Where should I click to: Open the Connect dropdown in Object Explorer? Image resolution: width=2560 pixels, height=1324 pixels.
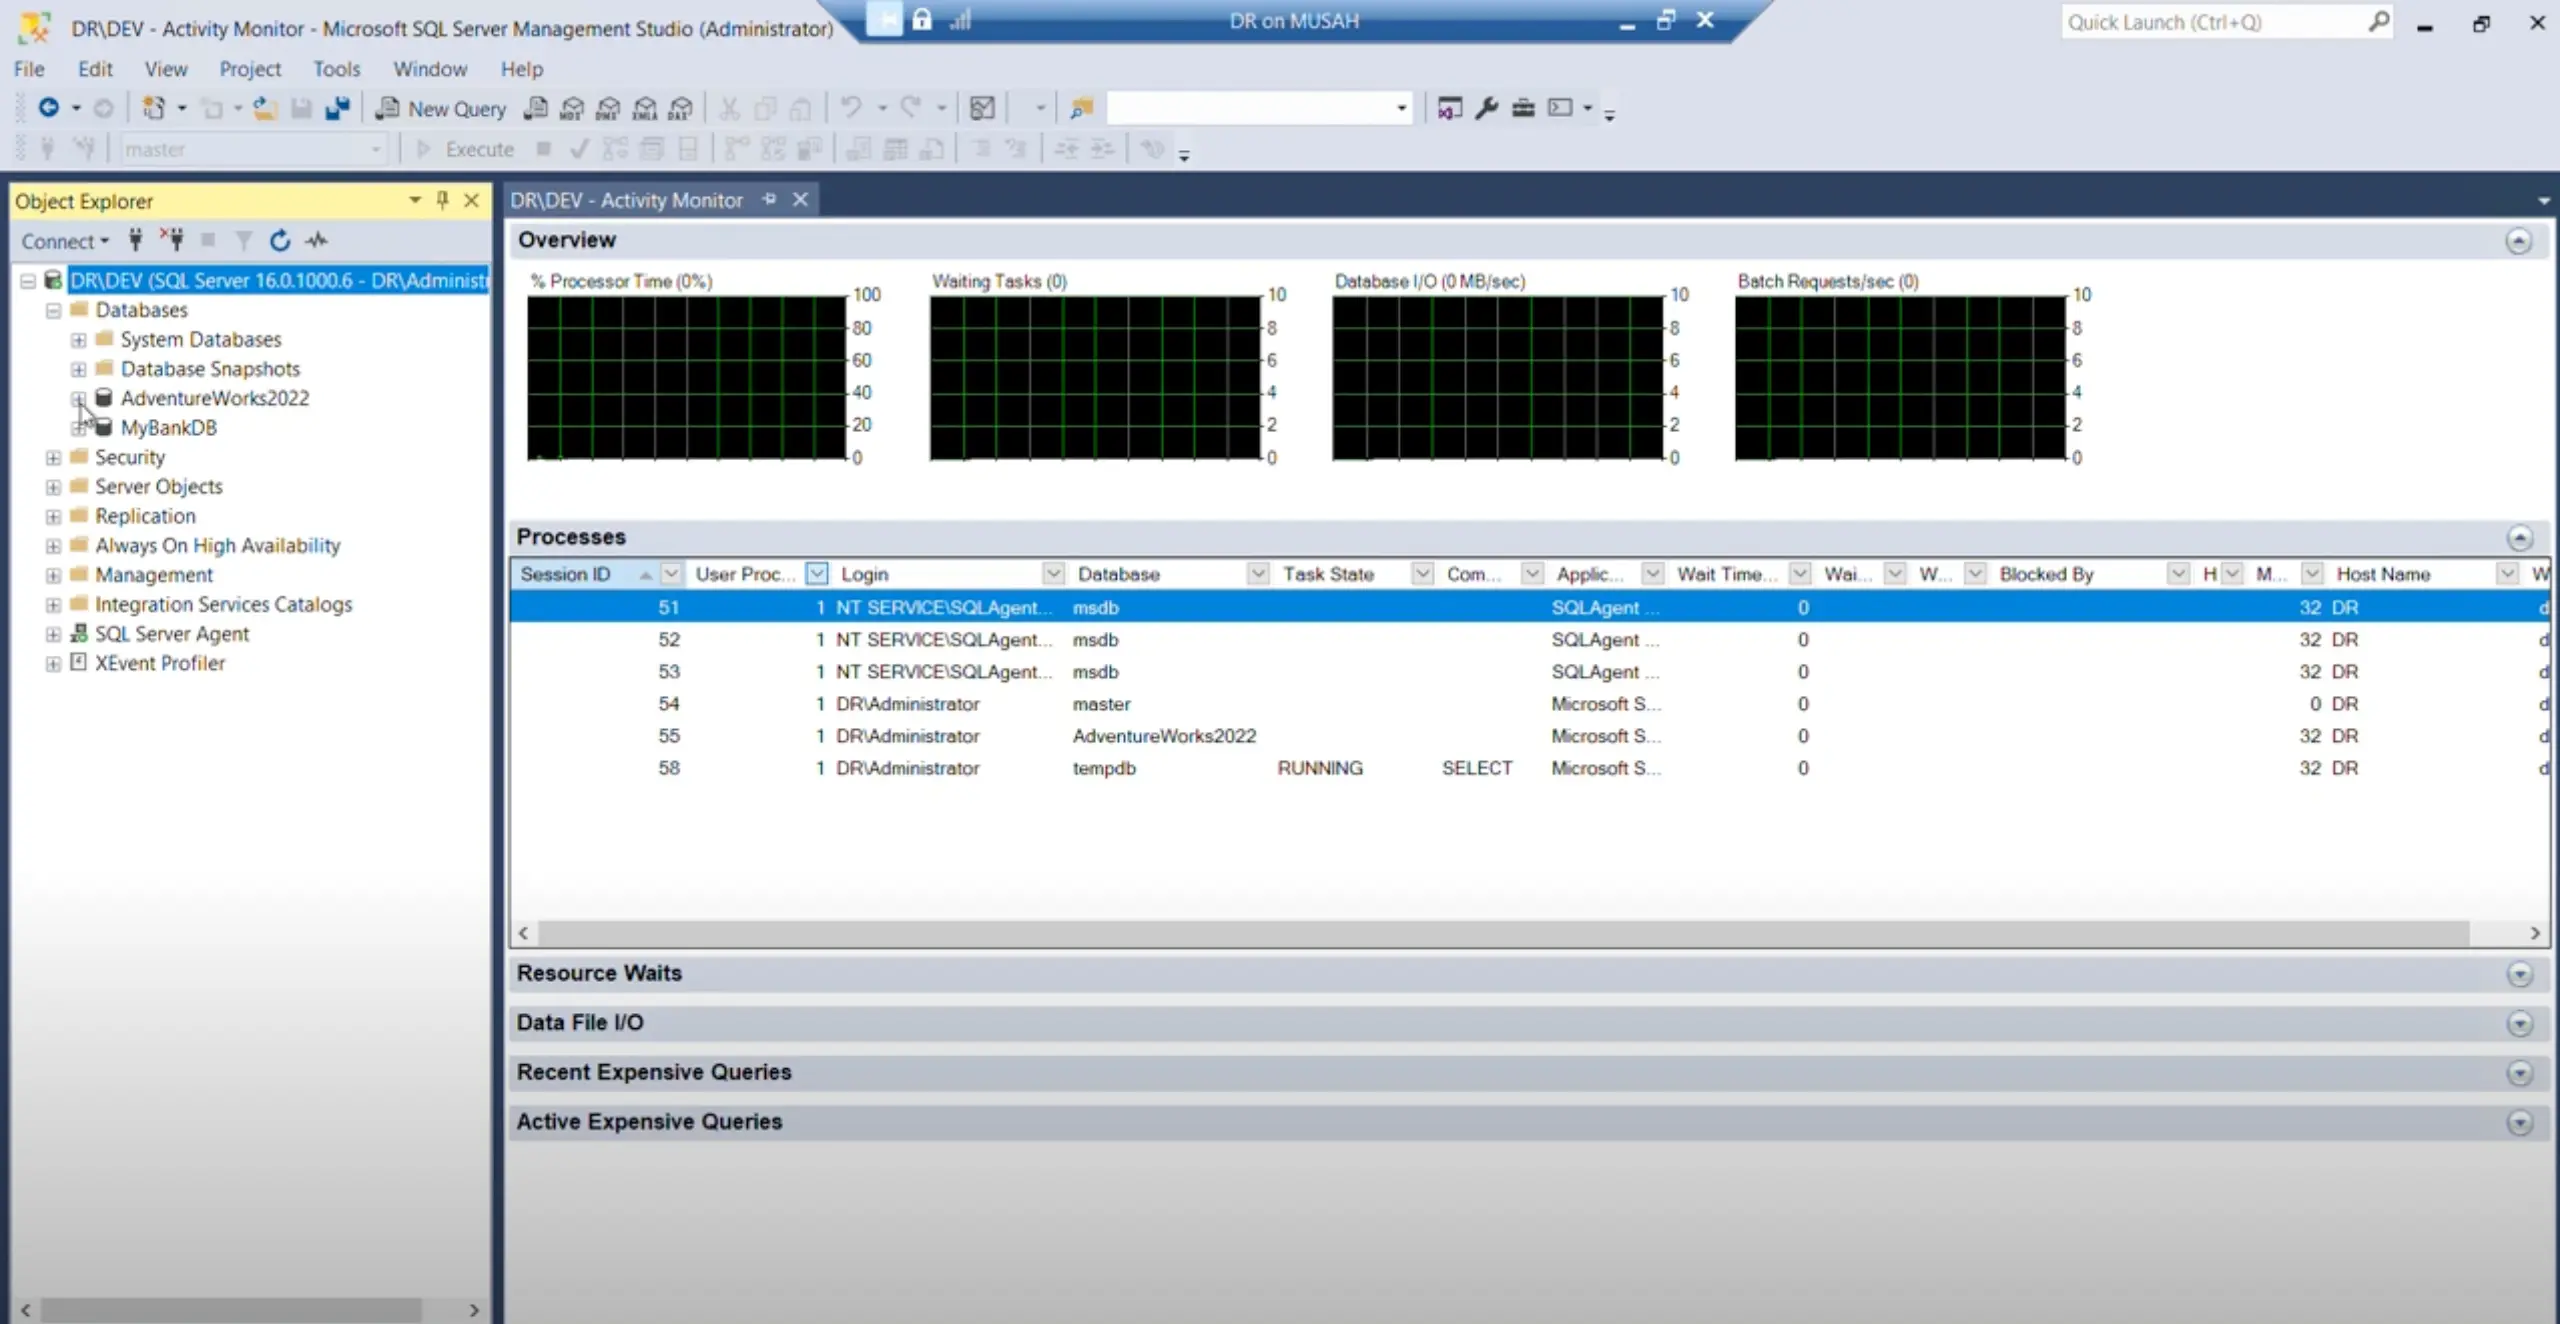pyautogui.click(x=64, y=240)
